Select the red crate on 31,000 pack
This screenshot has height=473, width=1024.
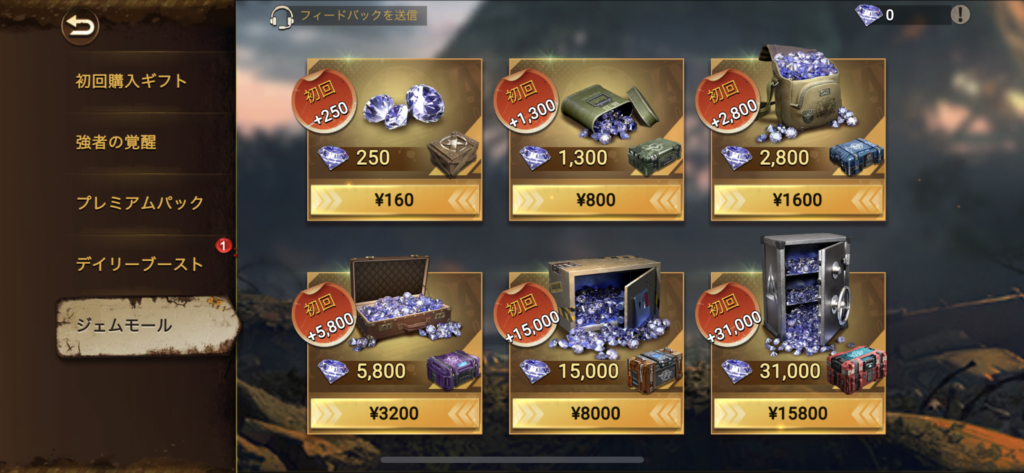click(856, 370)
